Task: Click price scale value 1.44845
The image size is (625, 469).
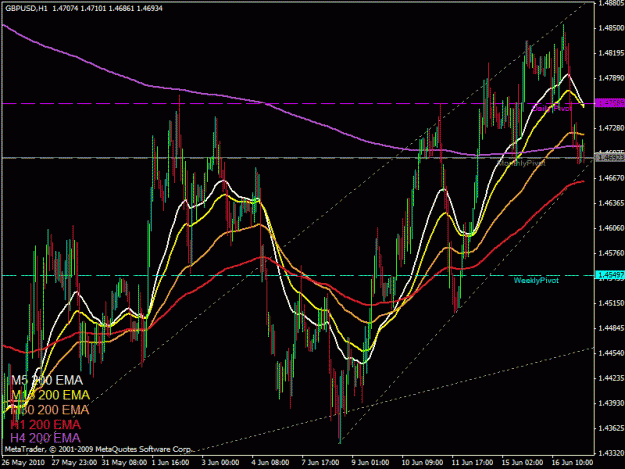Action: 611,328
